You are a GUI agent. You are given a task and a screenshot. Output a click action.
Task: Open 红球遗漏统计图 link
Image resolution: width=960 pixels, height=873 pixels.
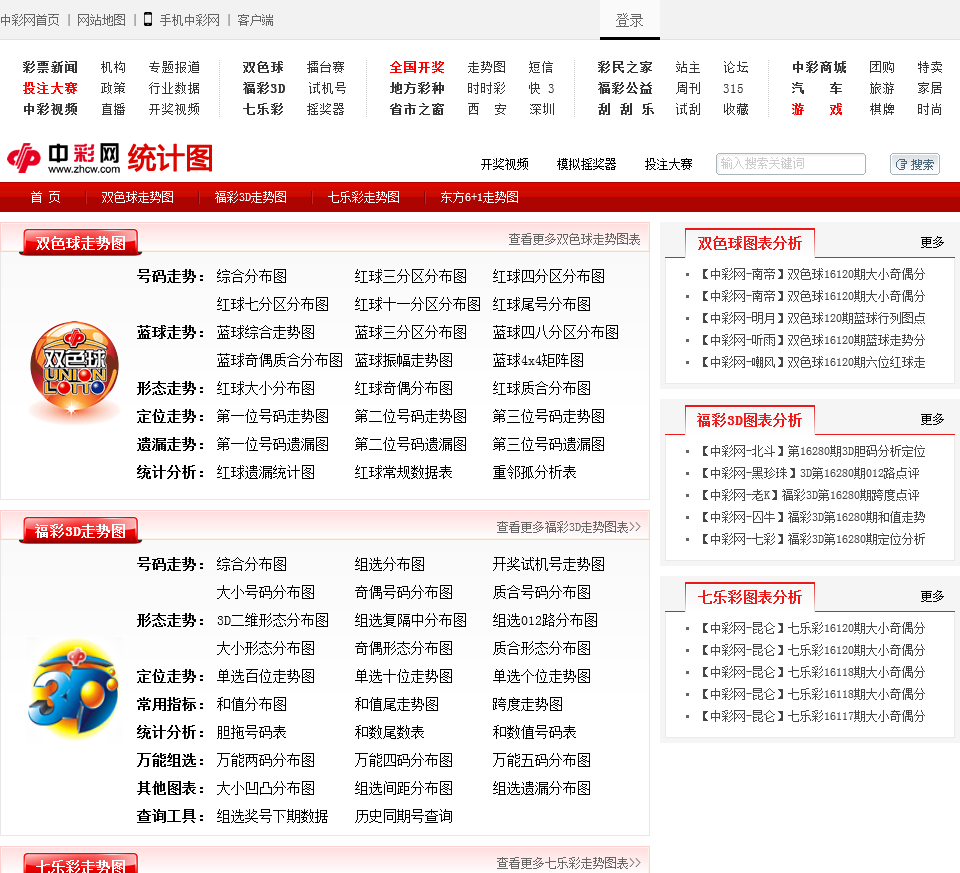(x=265, y=473)
